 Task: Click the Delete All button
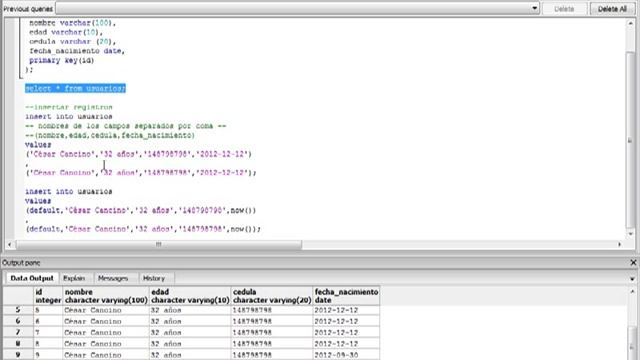click(612, 9)
